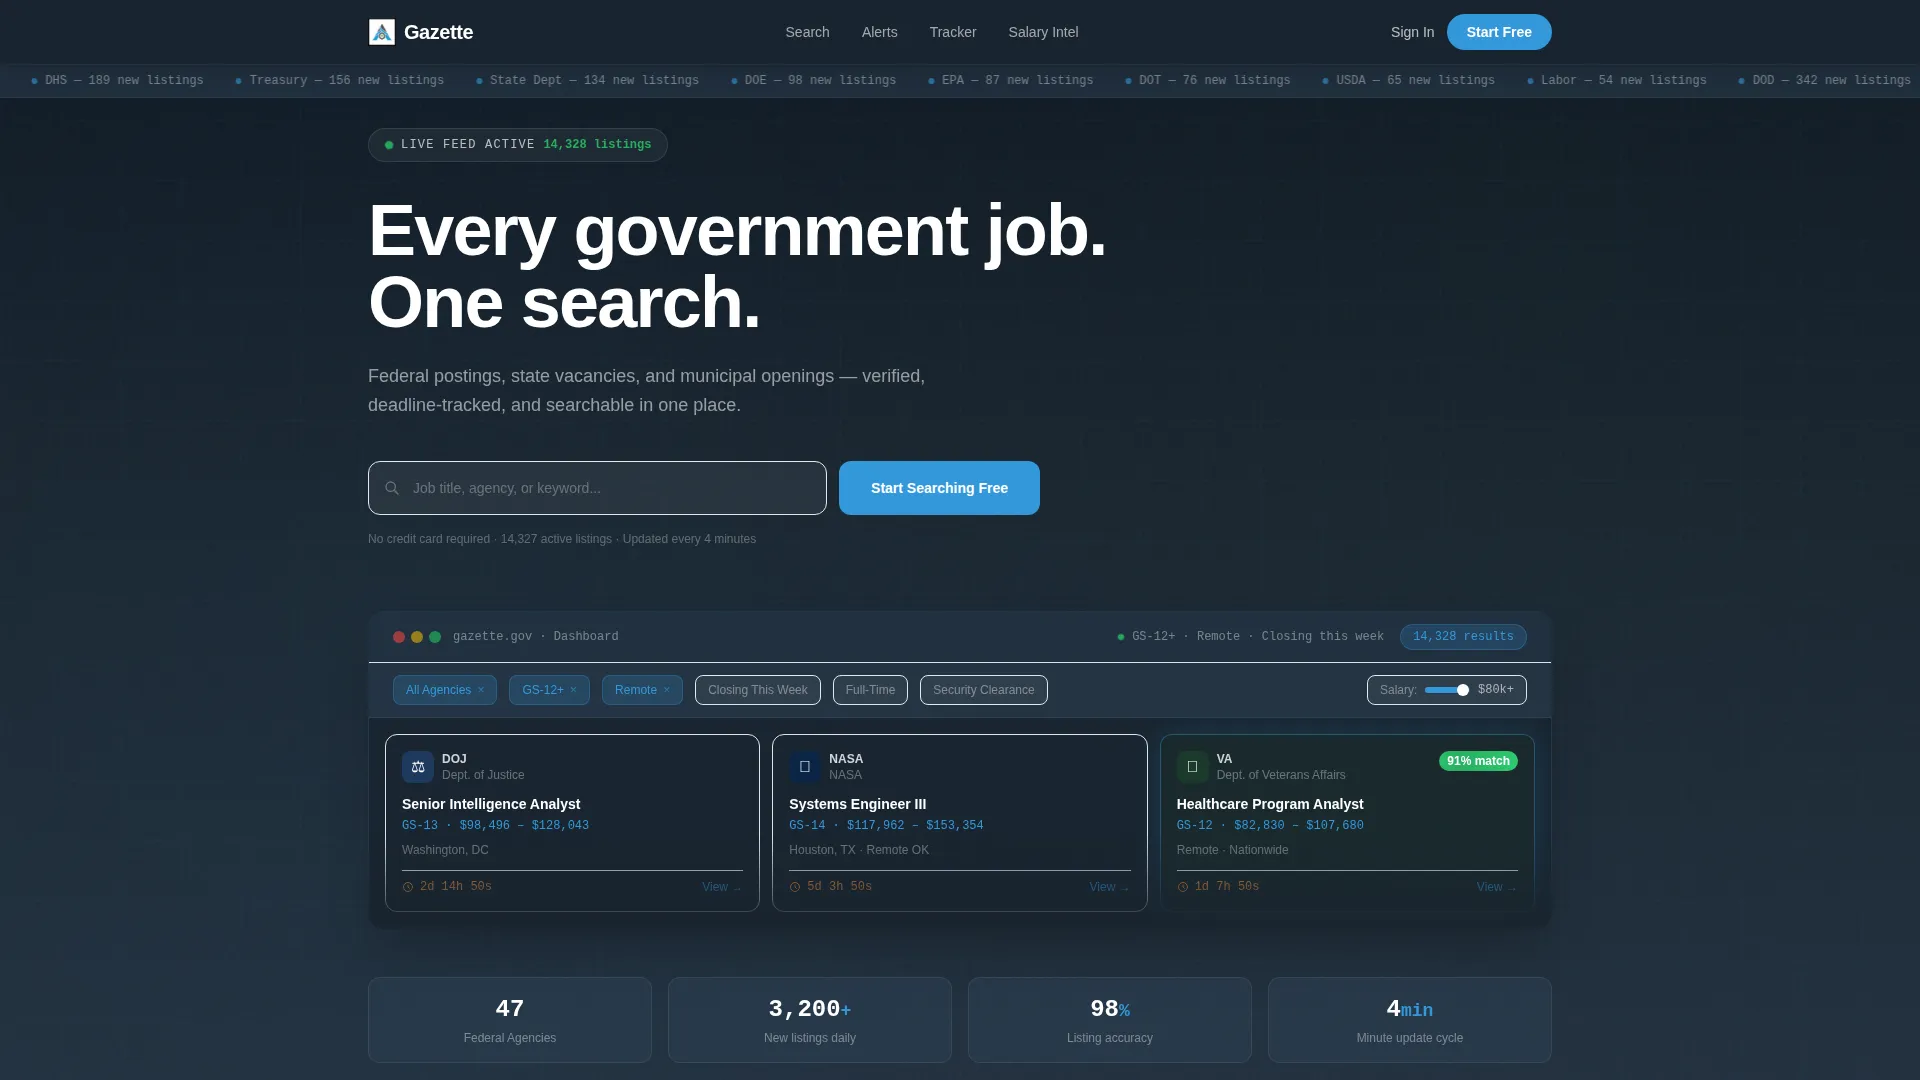View the Senior Intelligence Analyst listing
This screenshot has height=1080, width=1920.
(x=721, y=887)
